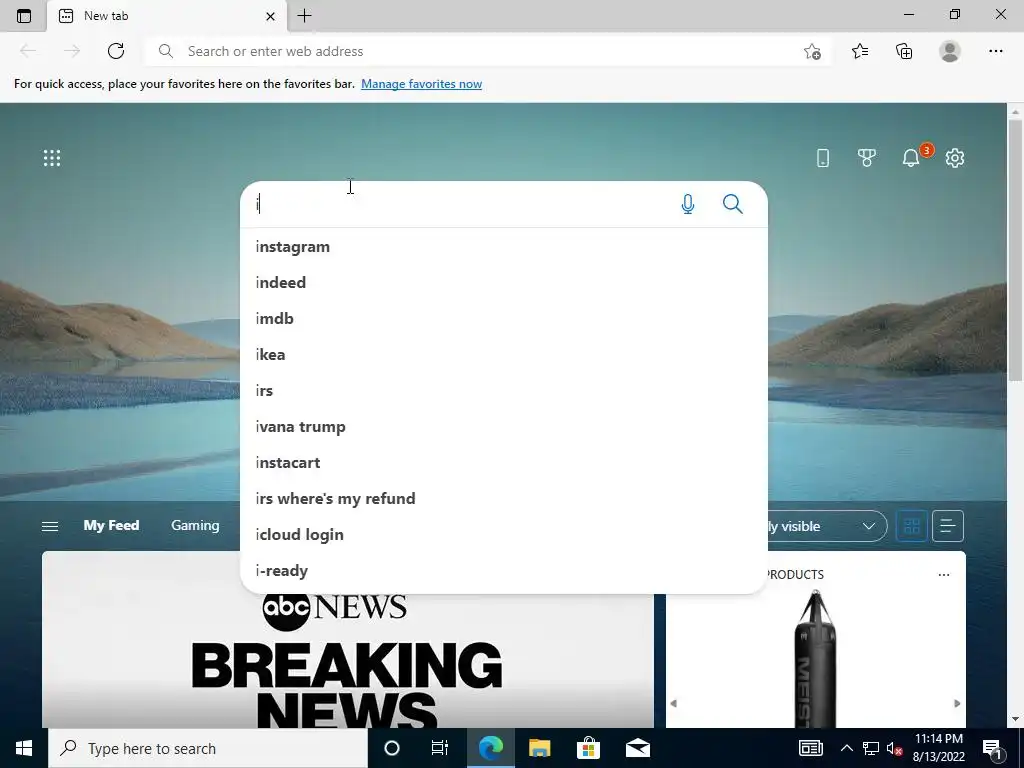The width and height of the screenshot is (1024, 768).
Task: Open the muted volume tray icon
Action: [x=894, y=748]
